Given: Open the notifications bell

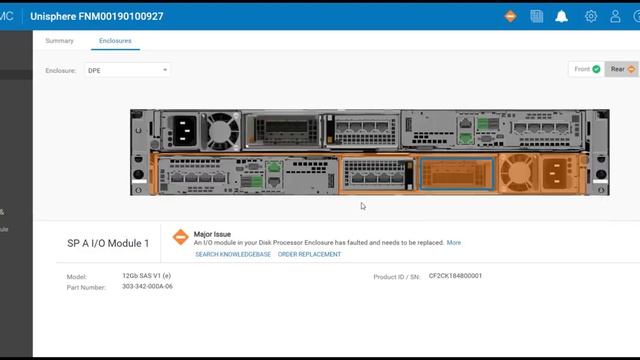Looking at the screenshot, I should pyautogui.click(x=562, y=16).
